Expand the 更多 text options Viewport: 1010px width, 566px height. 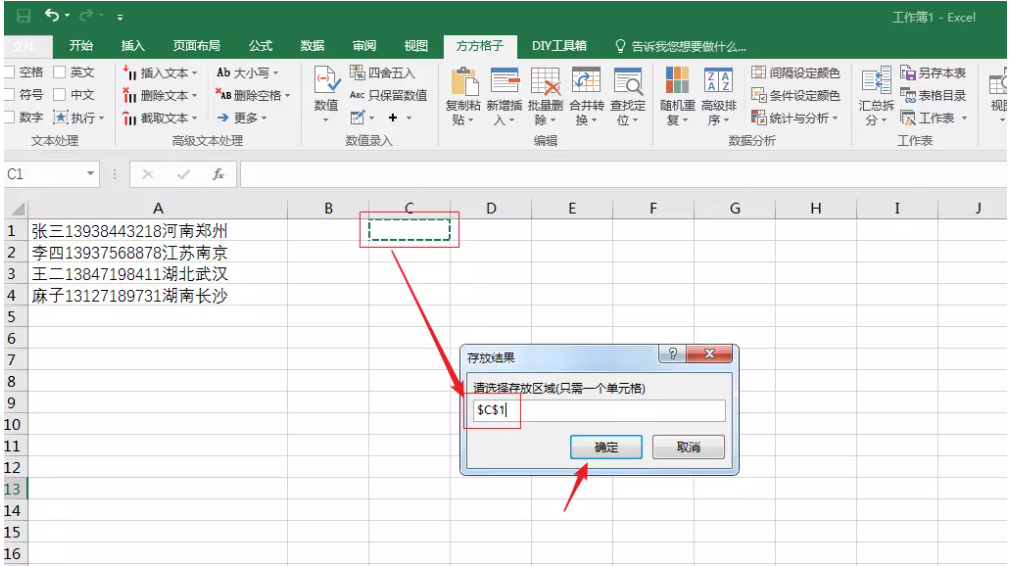point(242,118)
